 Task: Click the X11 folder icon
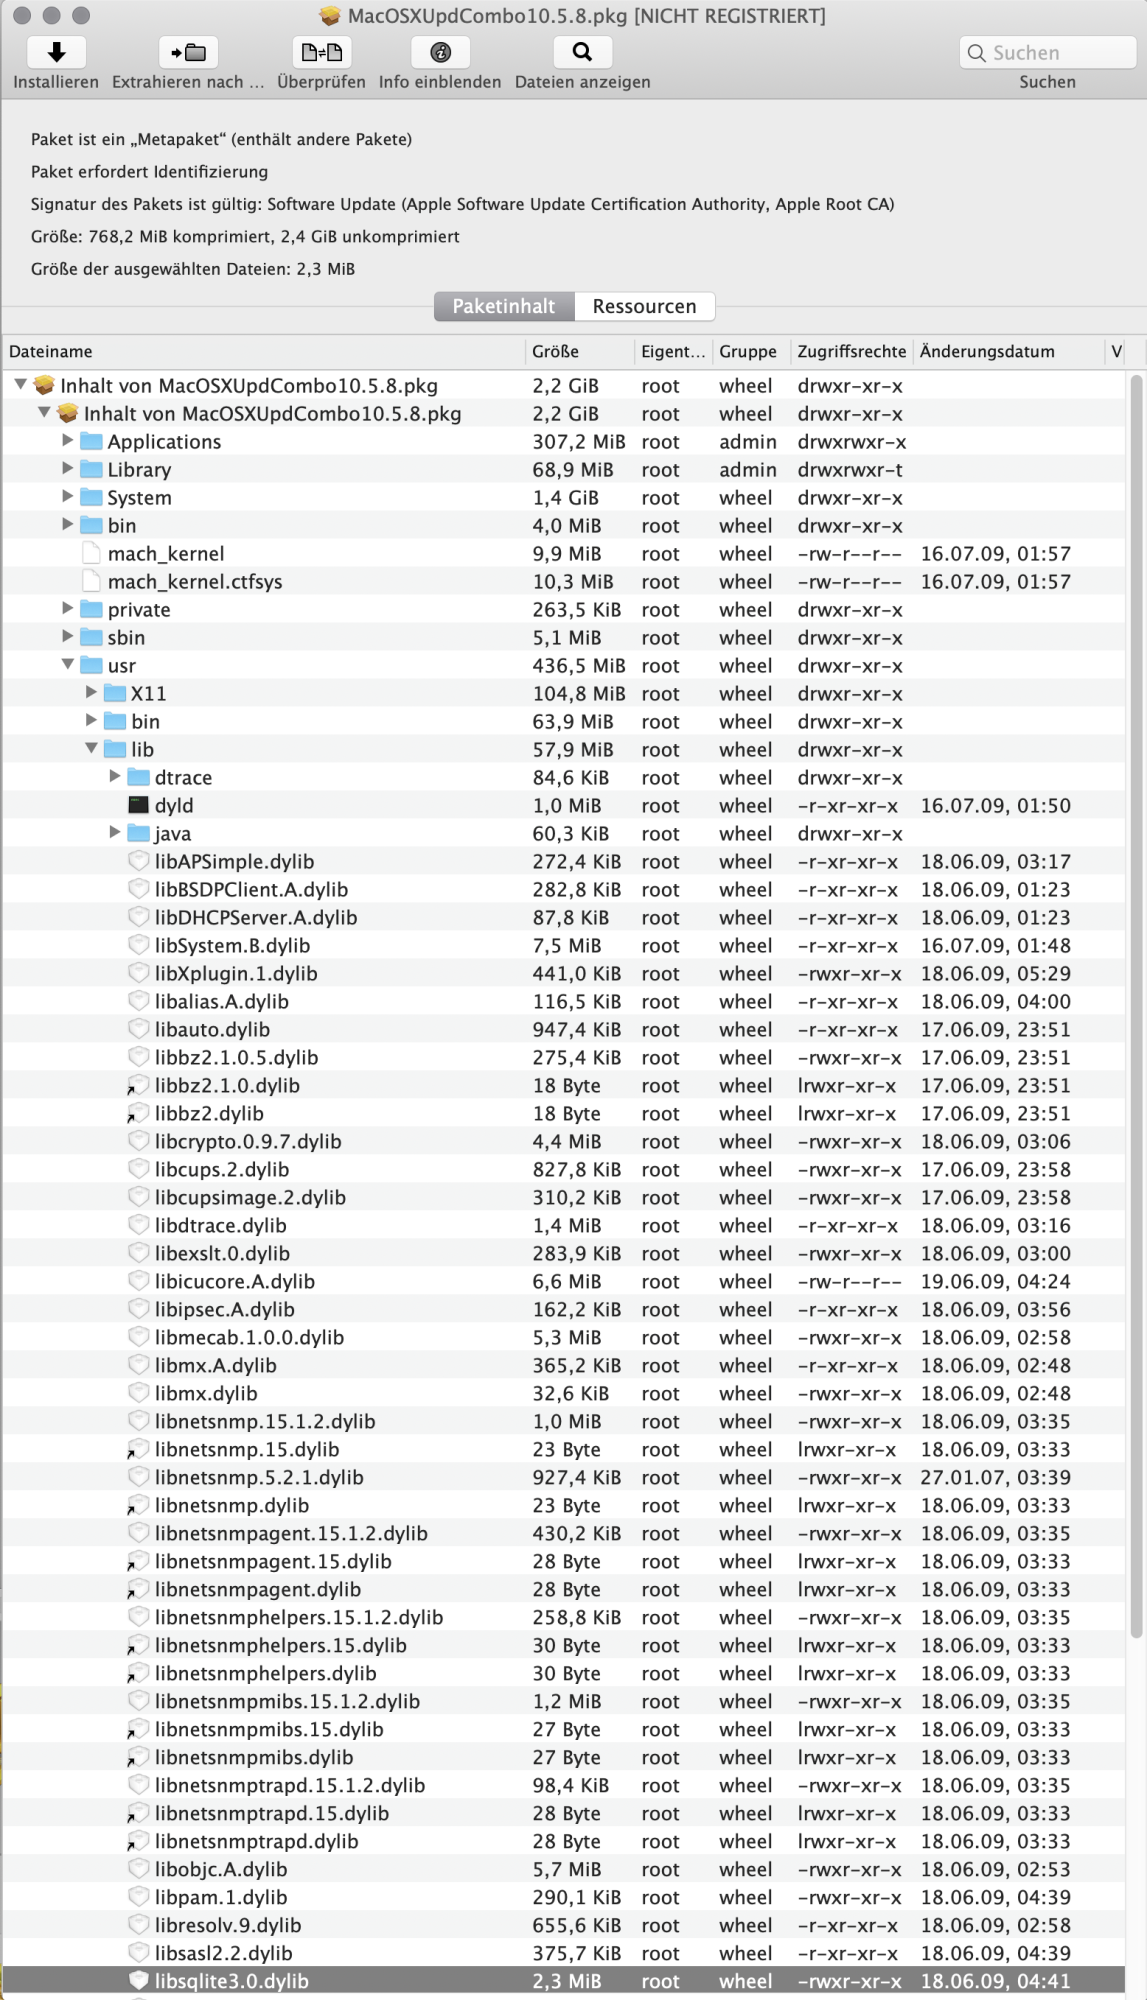[115, 693]
